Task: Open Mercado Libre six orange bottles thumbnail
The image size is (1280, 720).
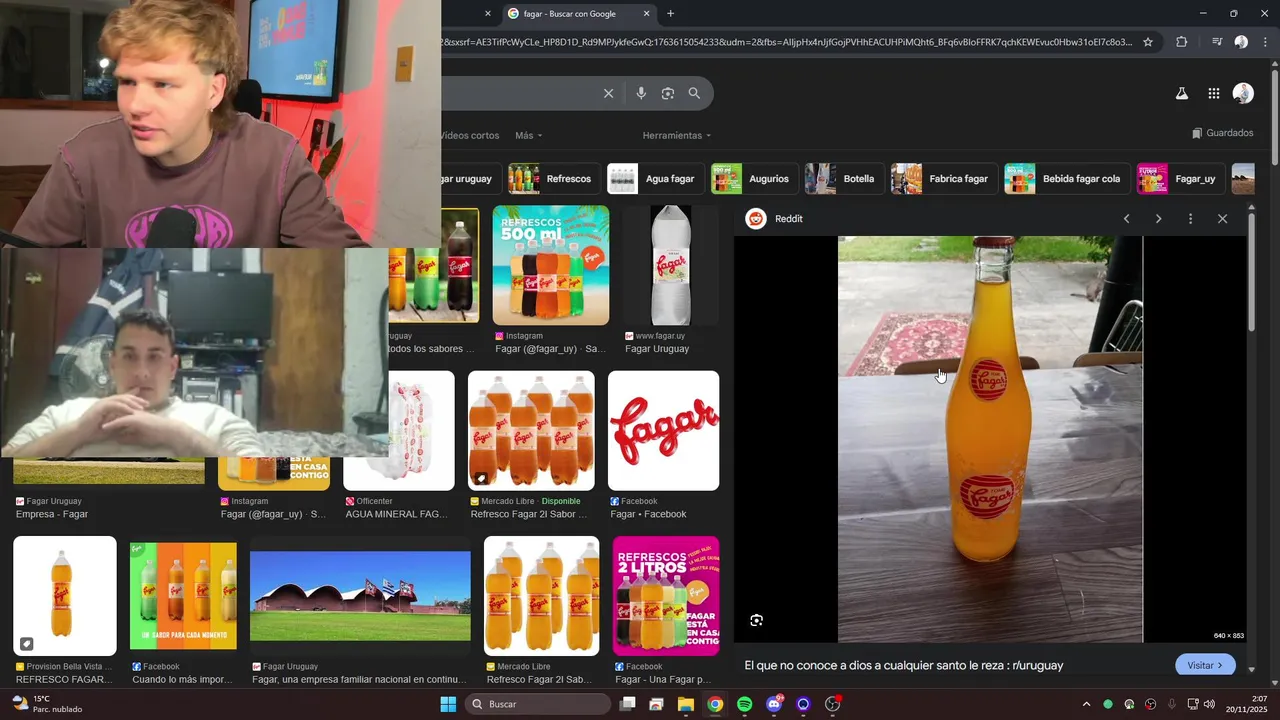Action: (x=531, y=431)
